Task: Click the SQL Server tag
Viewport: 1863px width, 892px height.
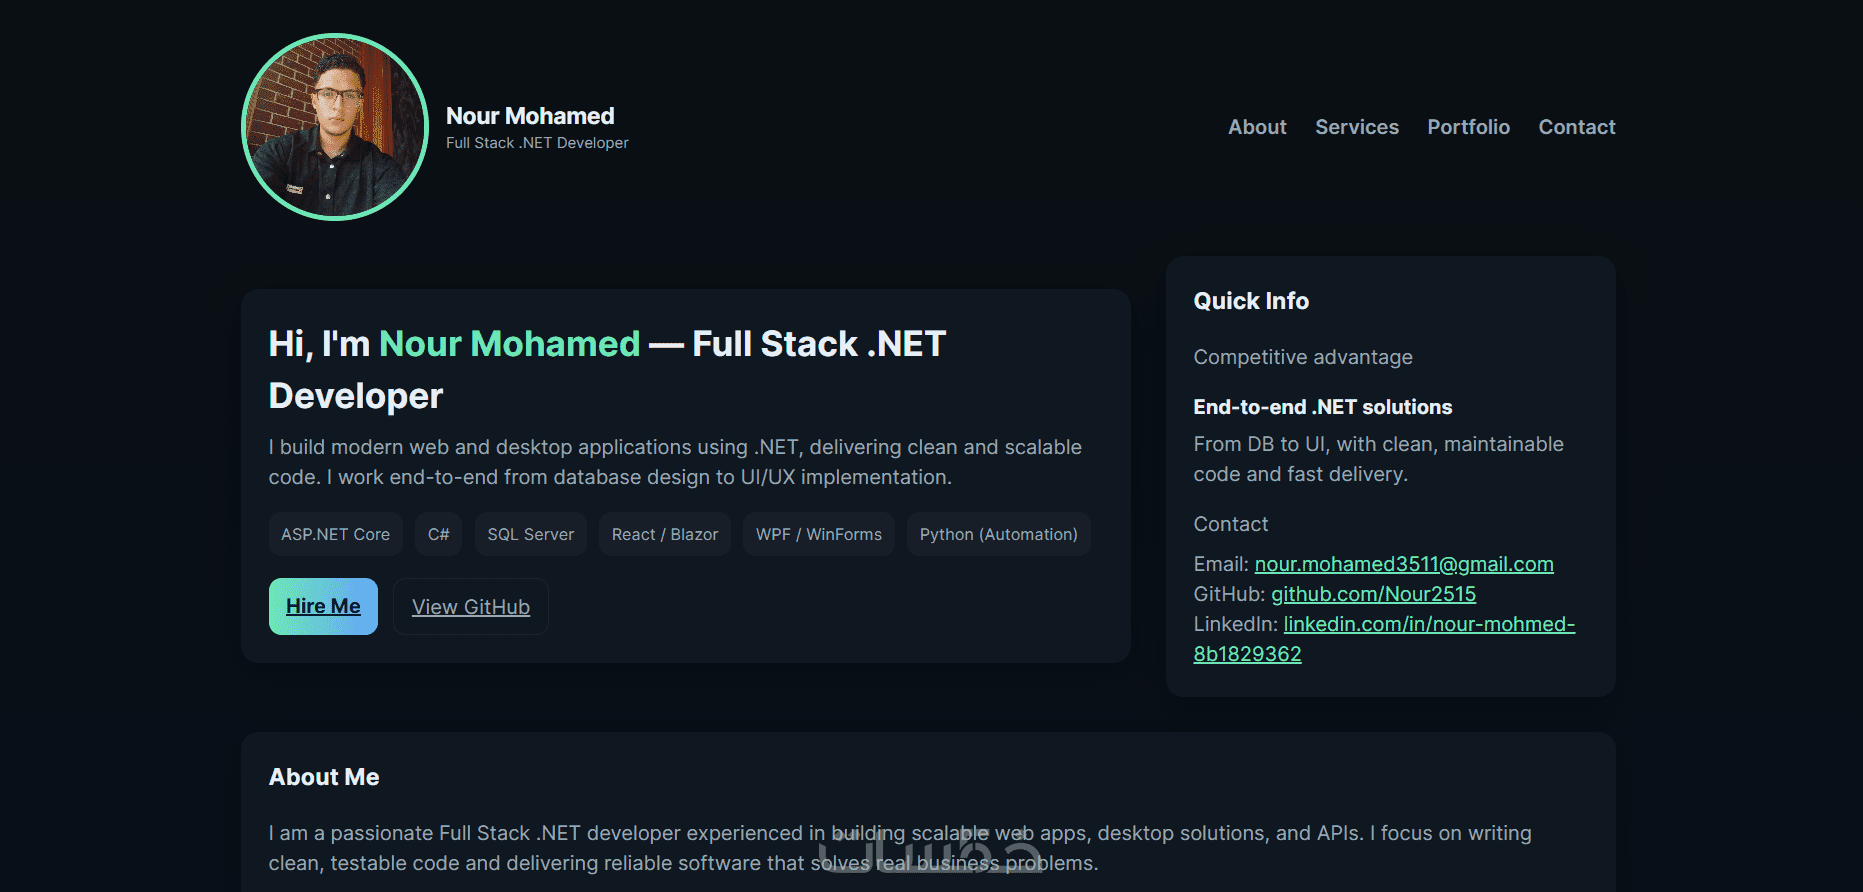Action: tap(531, 534)
